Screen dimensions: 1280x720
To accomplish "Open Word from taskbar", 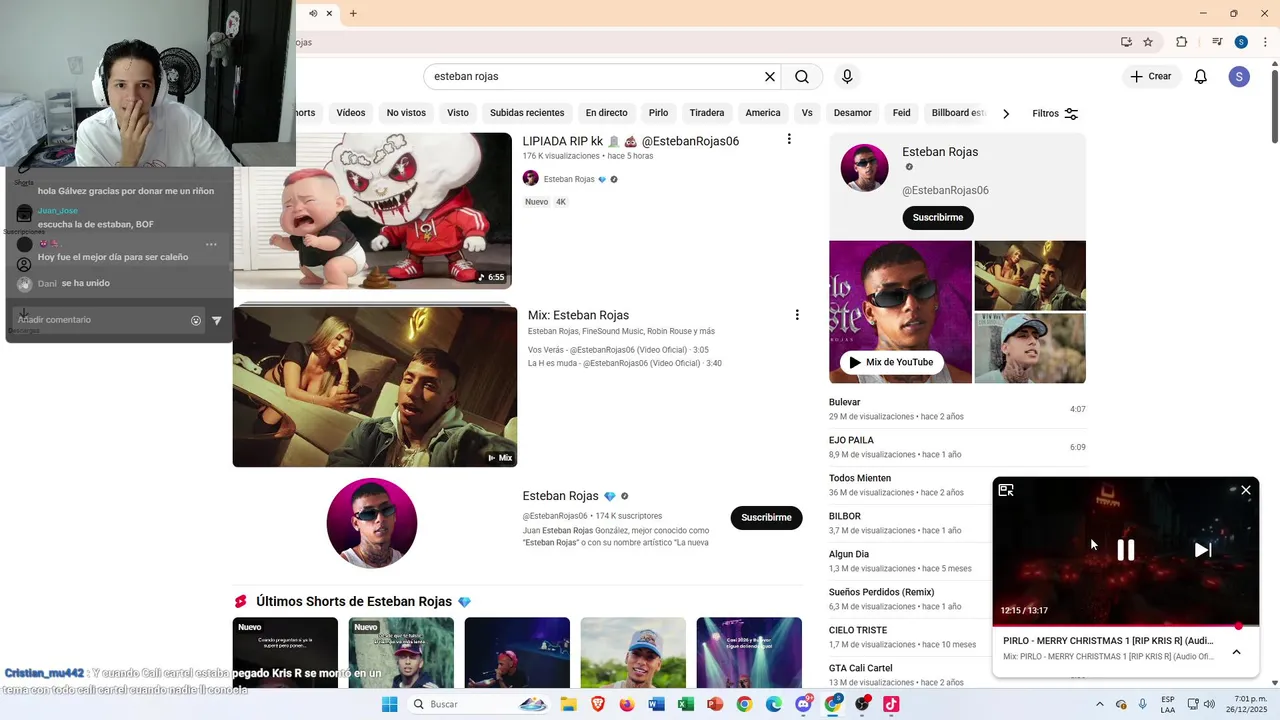I will (x=656, y=704).
